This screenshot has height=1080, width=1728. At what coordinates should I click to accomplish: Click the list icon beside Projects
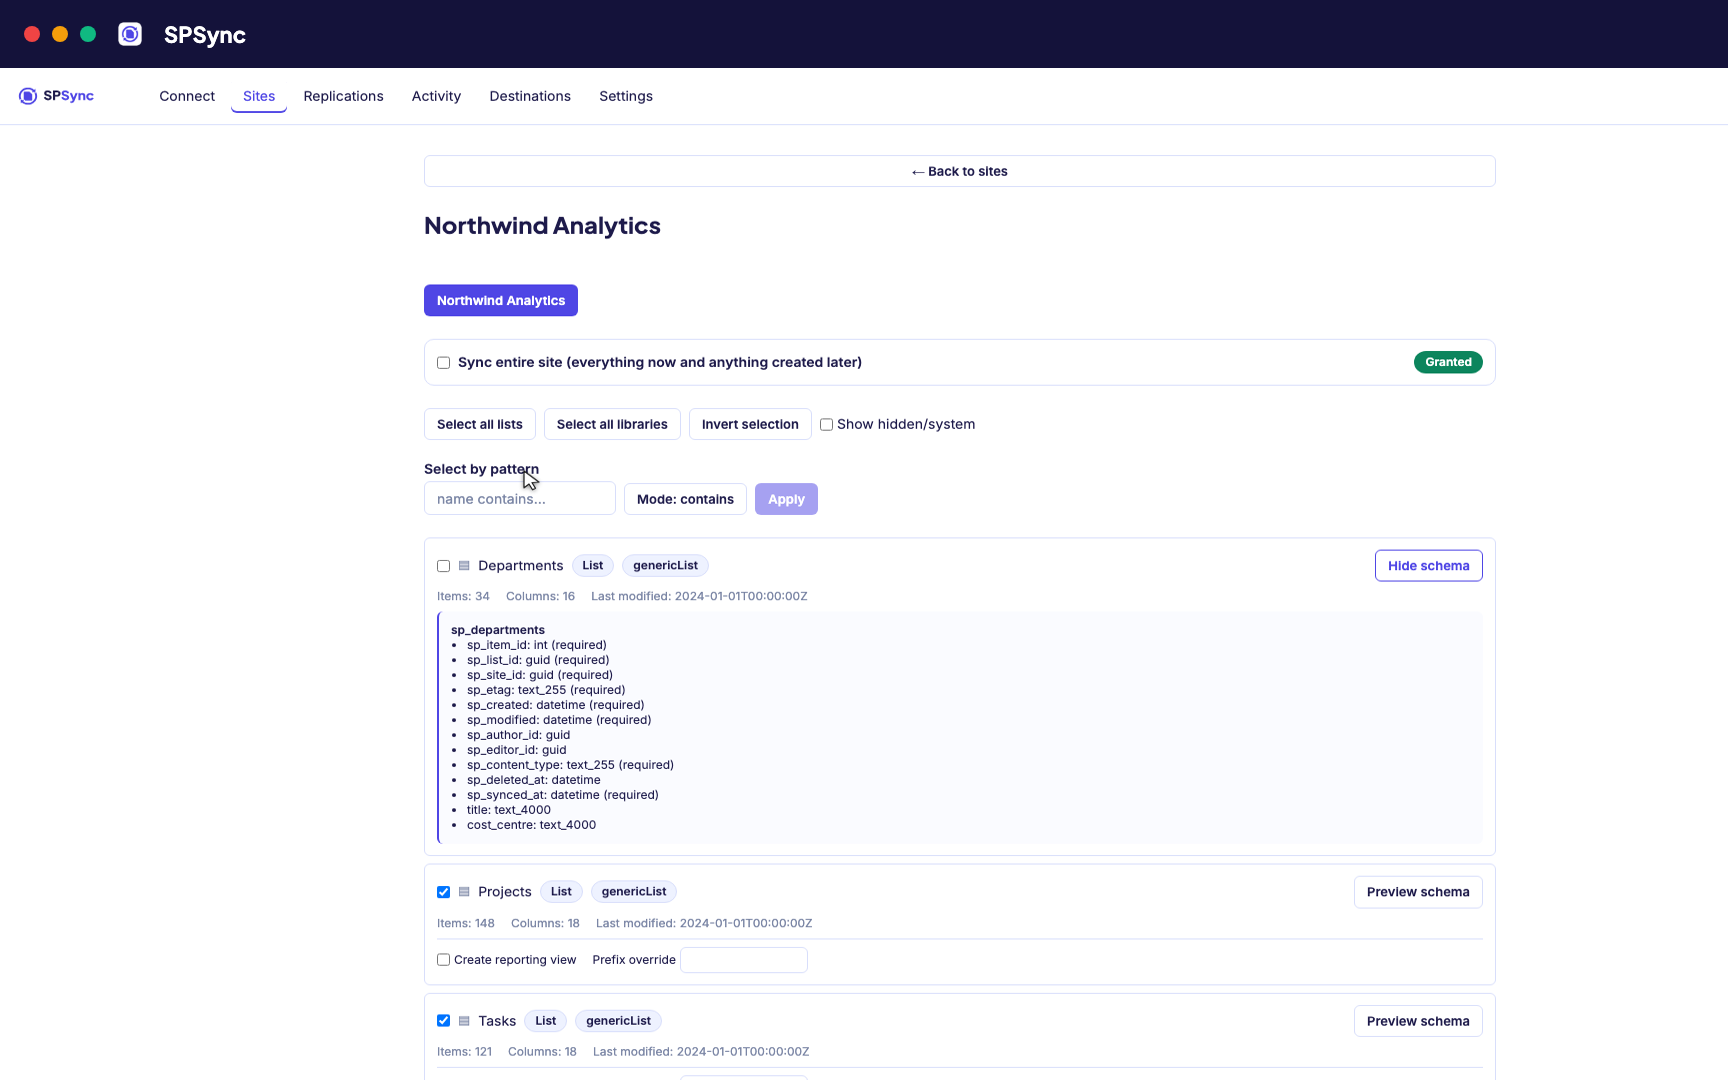pyautogui.click(x=464, y=892)
